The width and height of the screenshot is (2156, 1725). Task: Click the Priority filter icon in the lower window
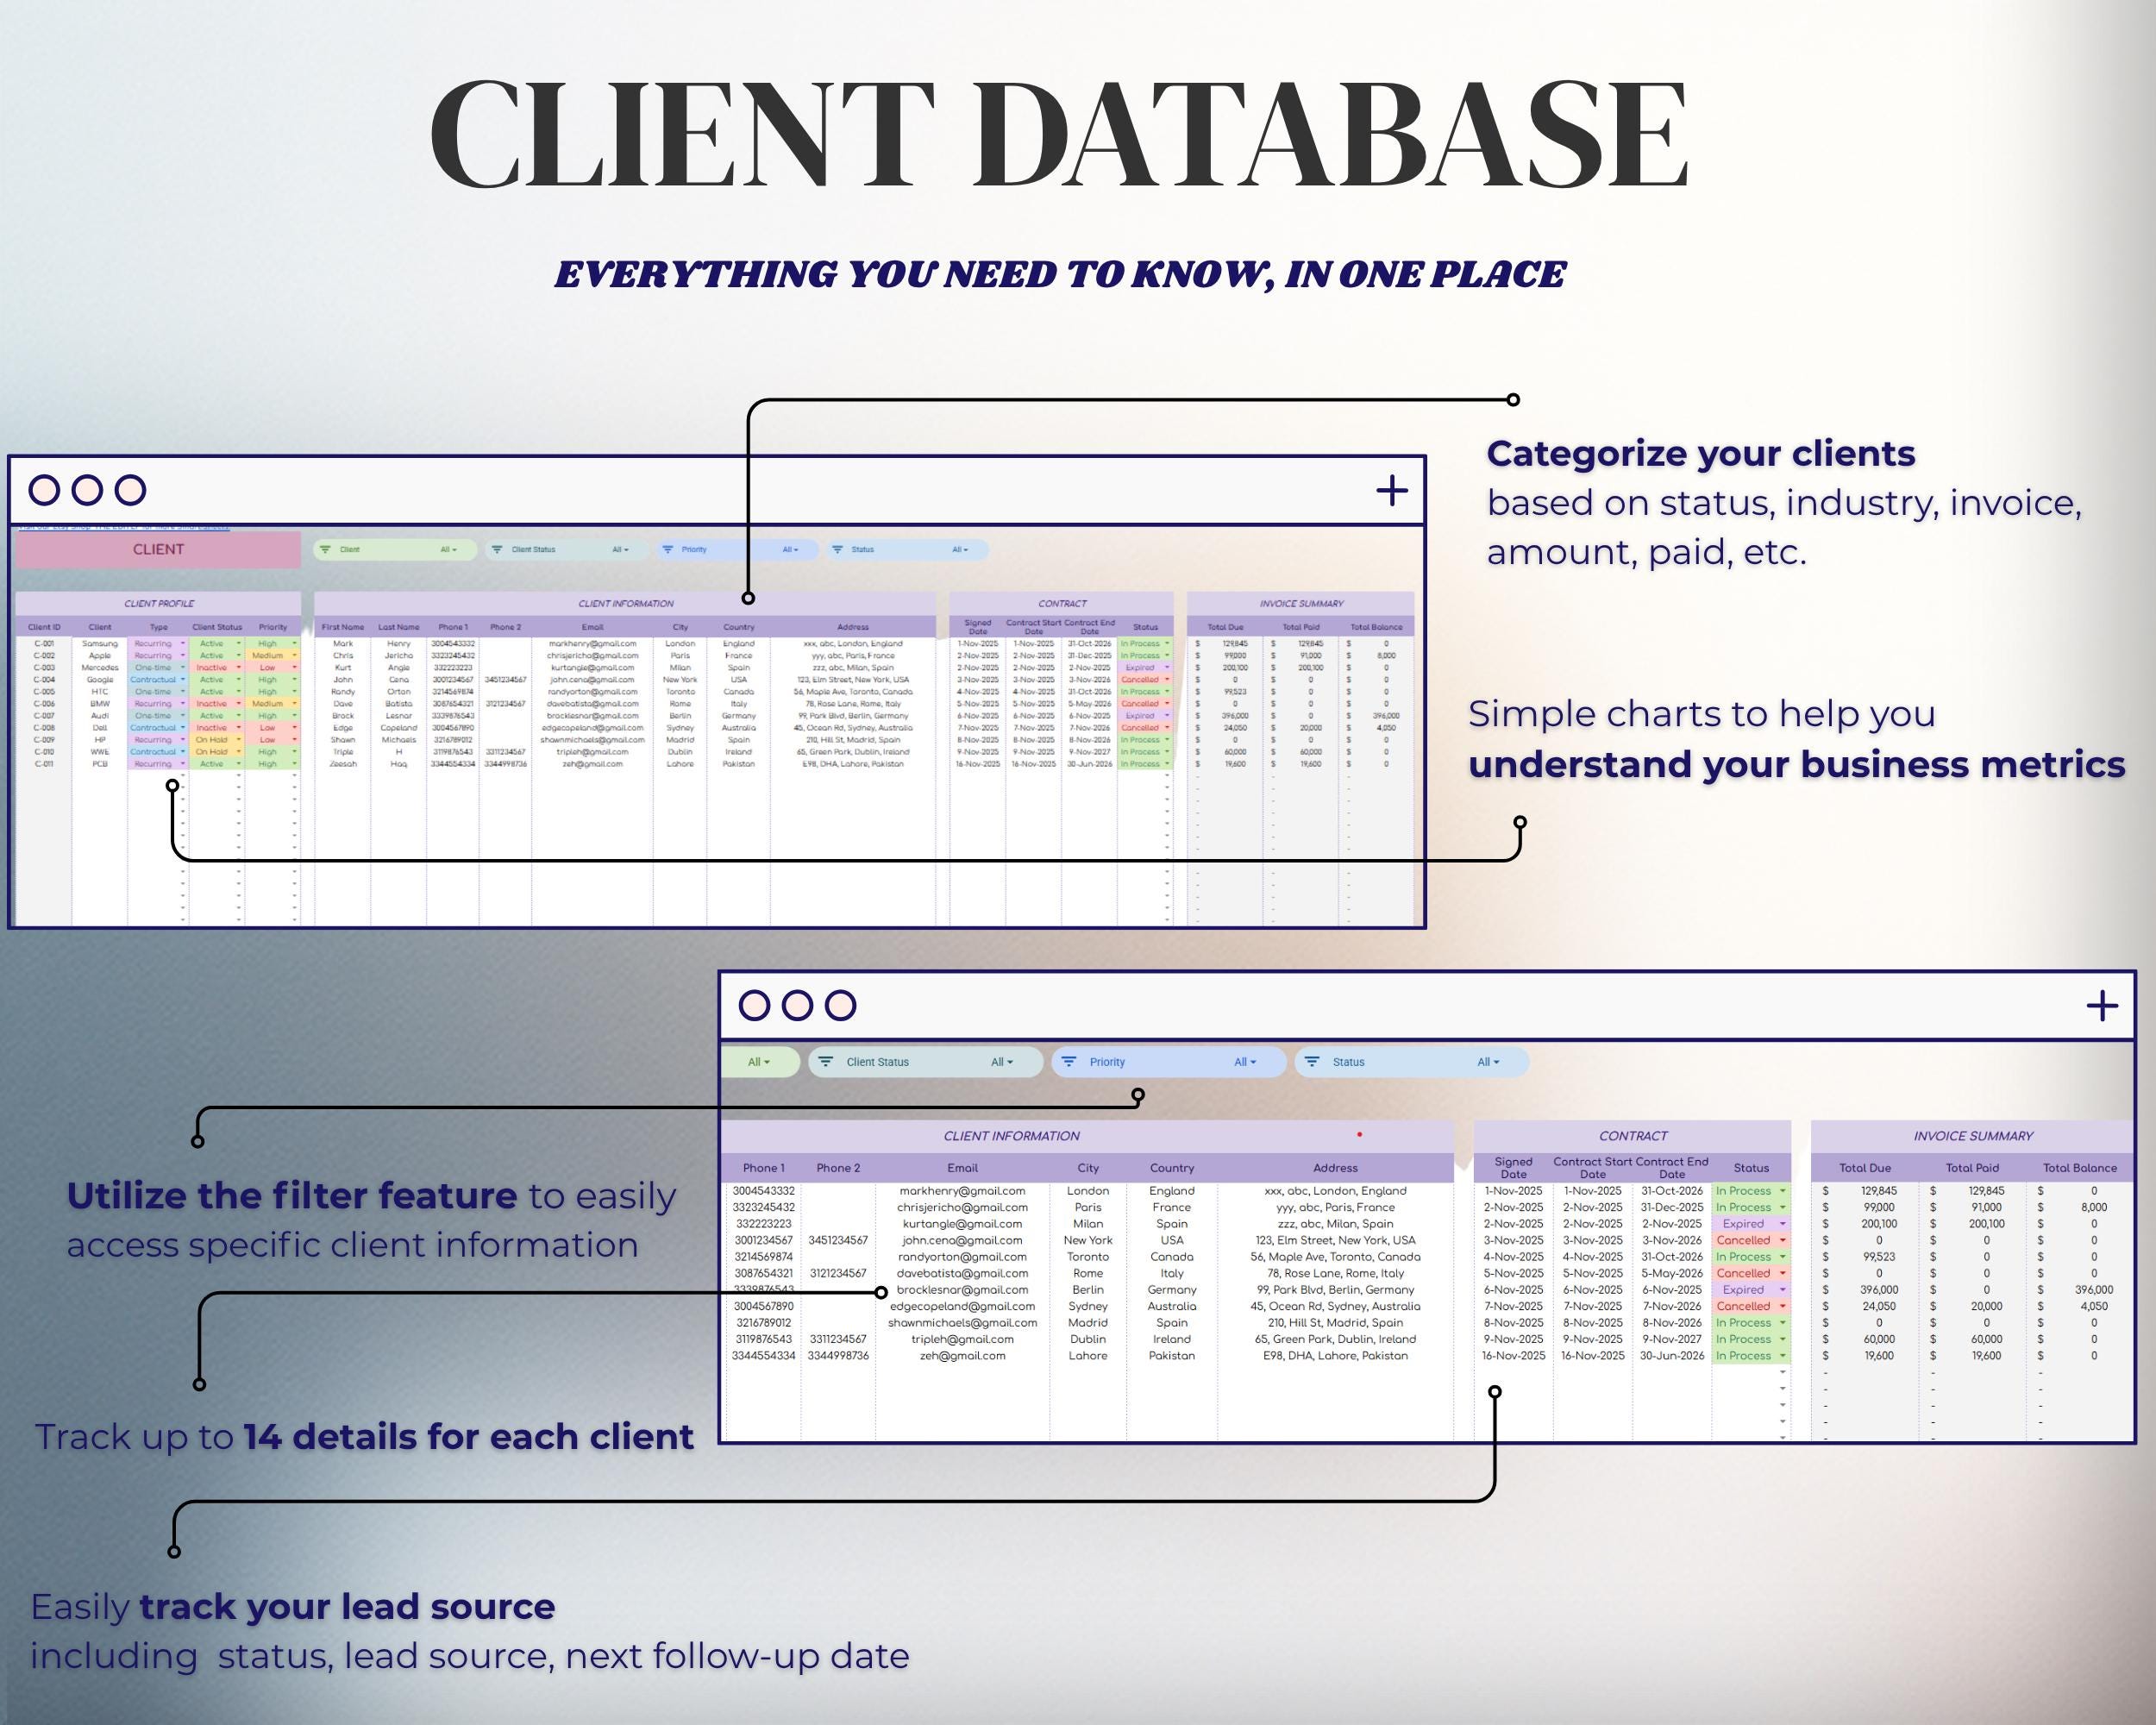[x=1069, y=1062]
